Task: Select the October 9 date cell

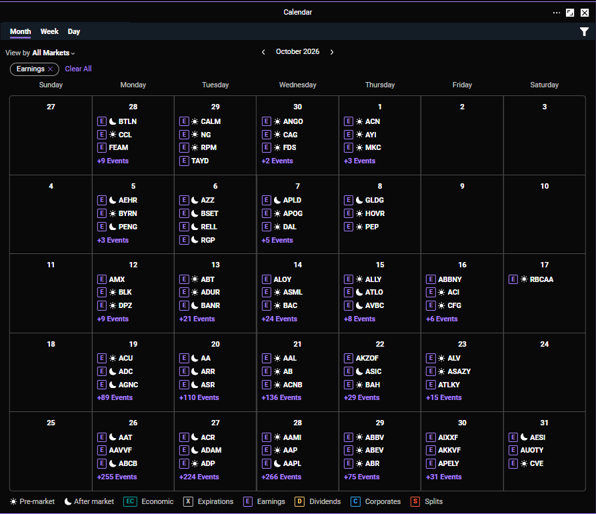Action: [x=462, y=214]
